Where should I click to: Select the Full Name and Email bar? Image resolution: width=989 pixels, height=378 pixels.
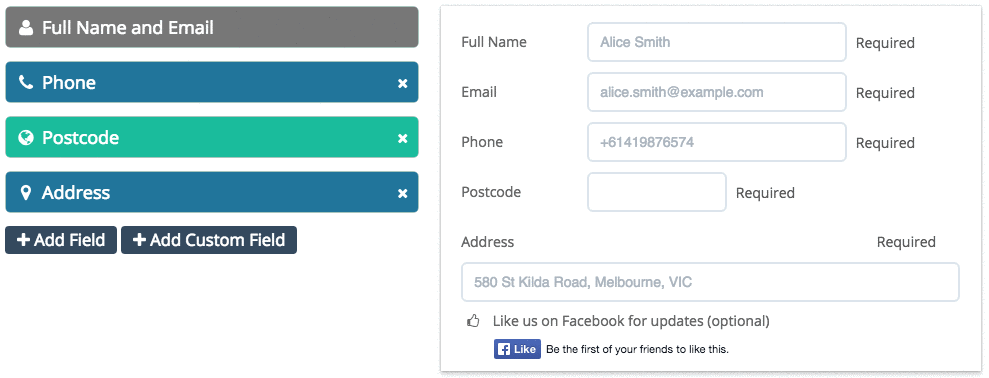(x=212, y=27)
